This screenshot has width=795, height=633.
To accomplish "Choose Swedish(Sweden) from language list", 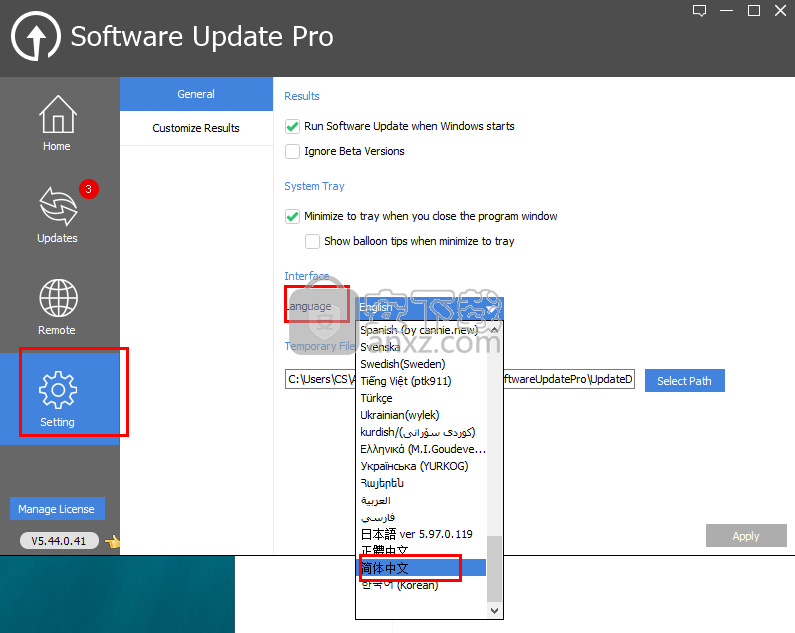I will point(421,364).
